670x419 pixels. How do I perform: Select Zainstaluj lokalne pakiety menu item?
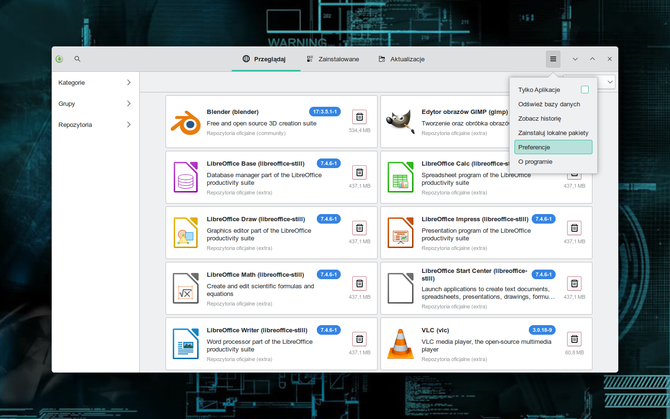coord(553,133)
